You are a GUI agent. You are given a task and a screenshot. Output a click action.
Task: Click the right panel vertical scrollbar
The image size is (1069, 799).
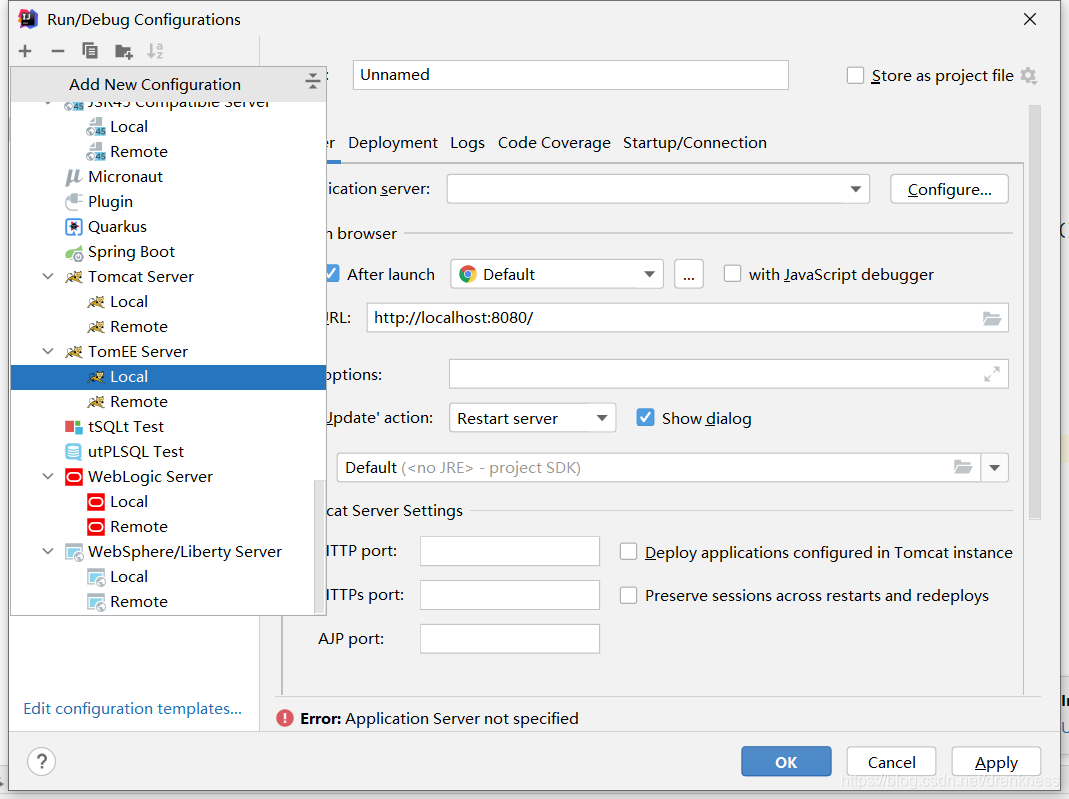coord(1035,312)
